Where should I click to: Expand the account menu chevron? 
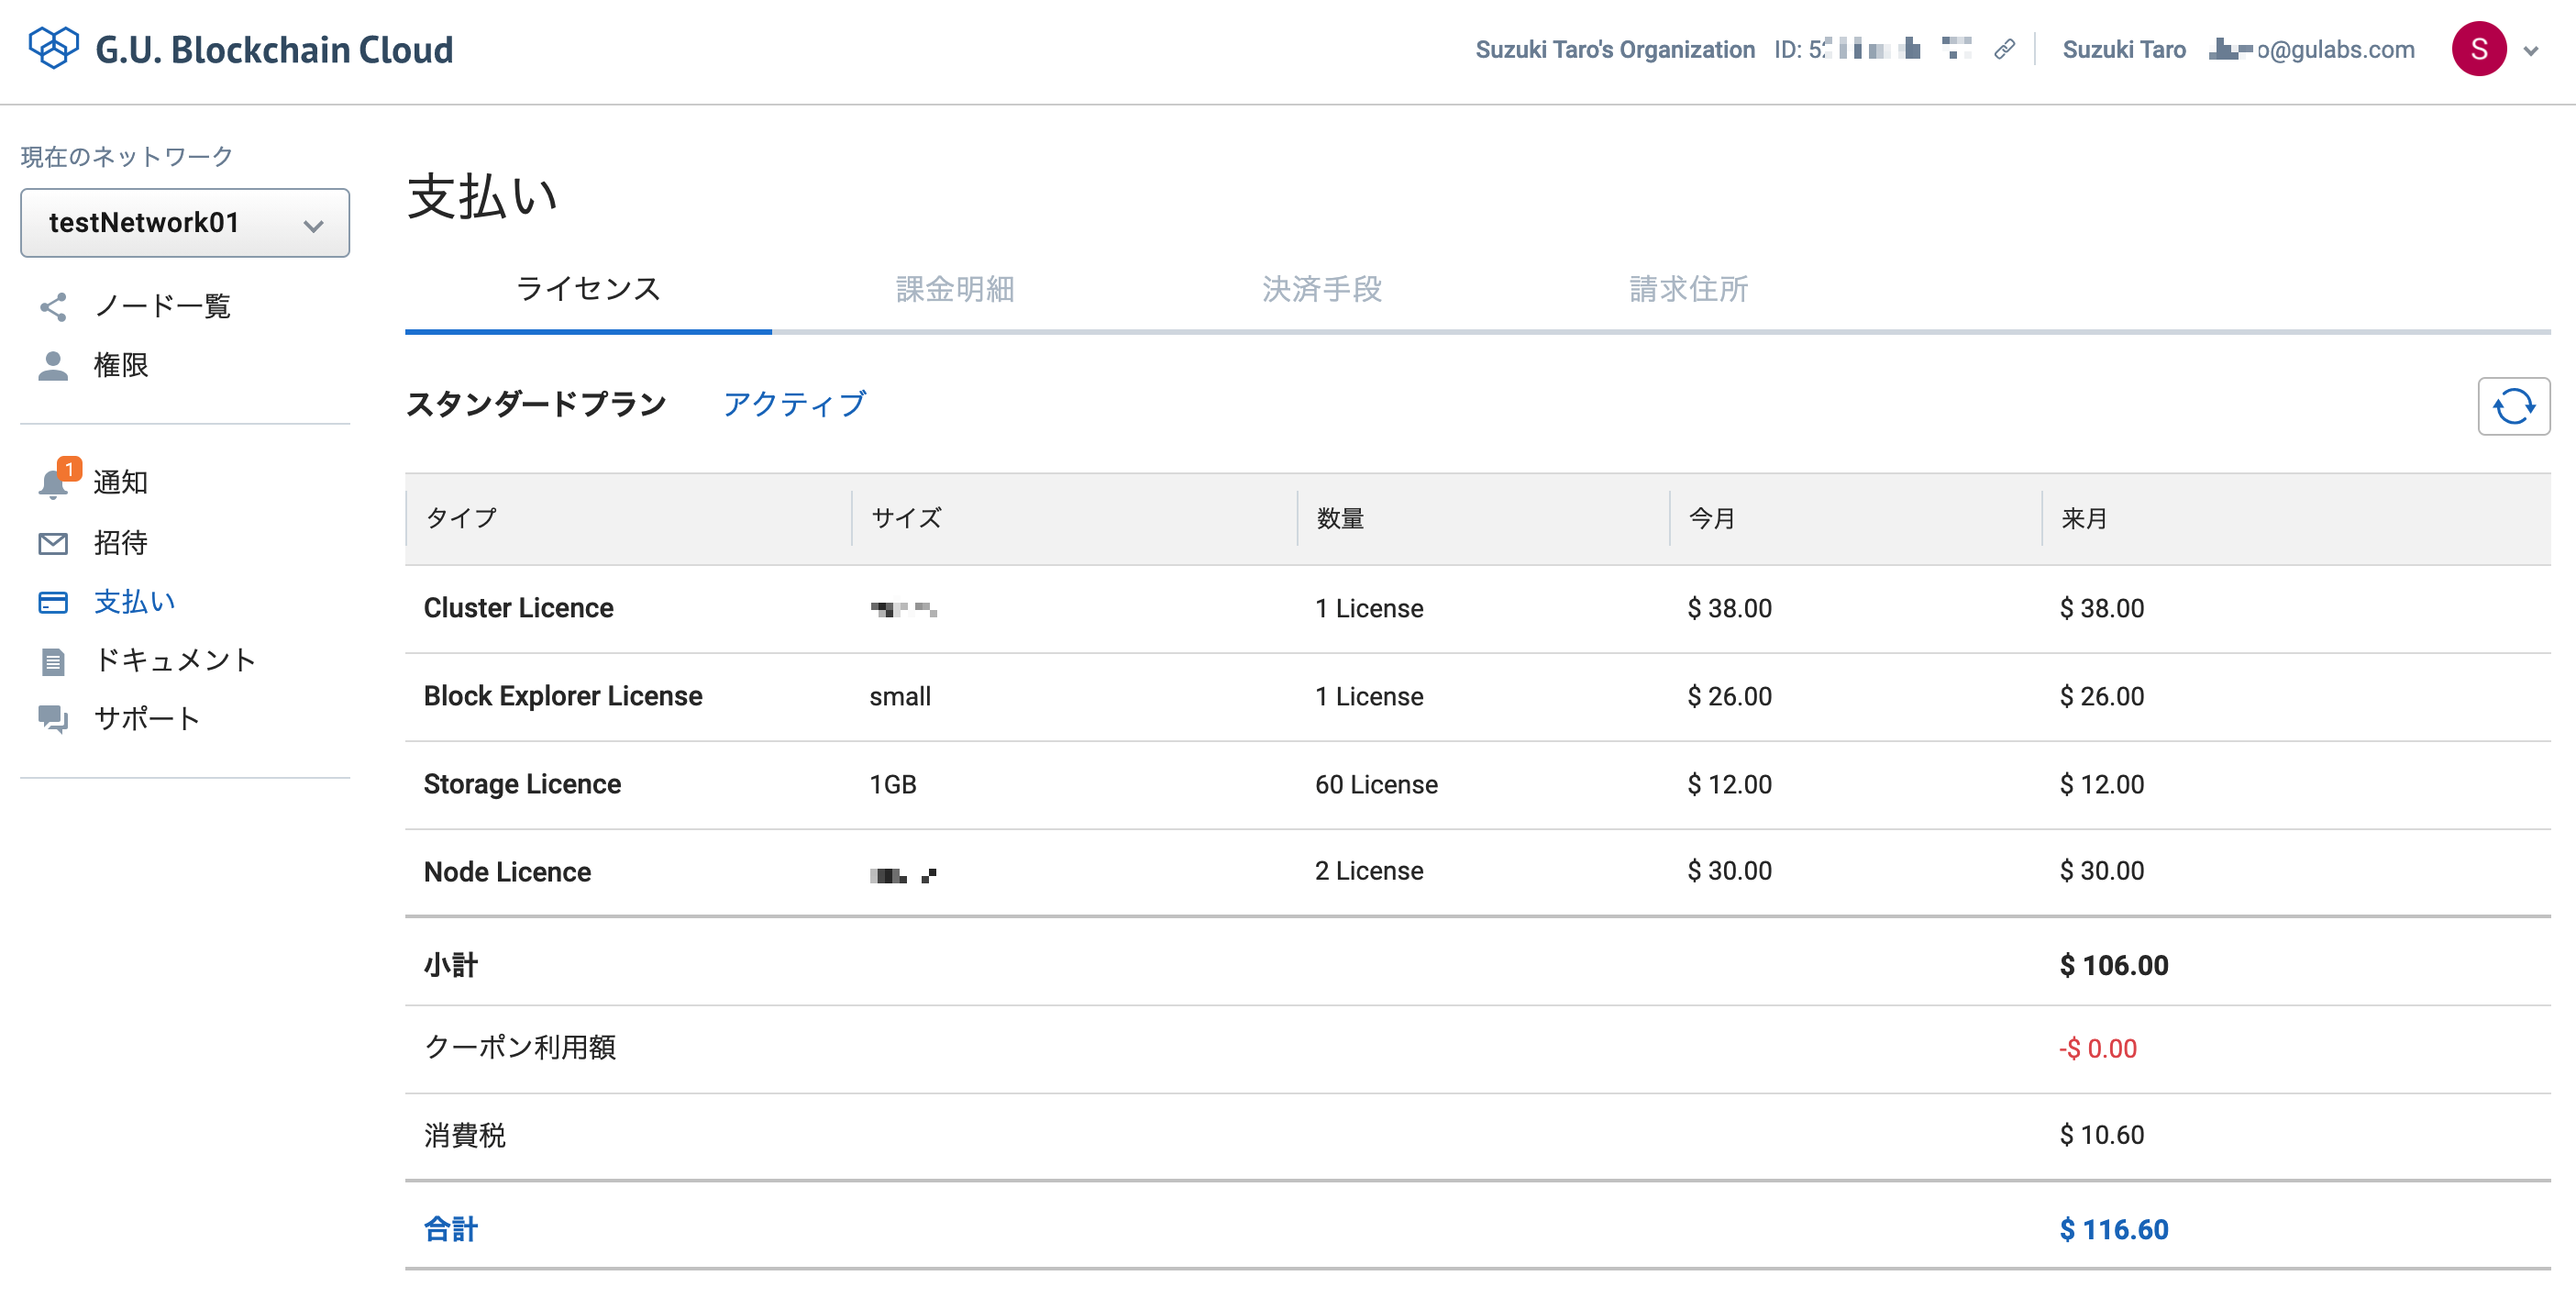2531,51
